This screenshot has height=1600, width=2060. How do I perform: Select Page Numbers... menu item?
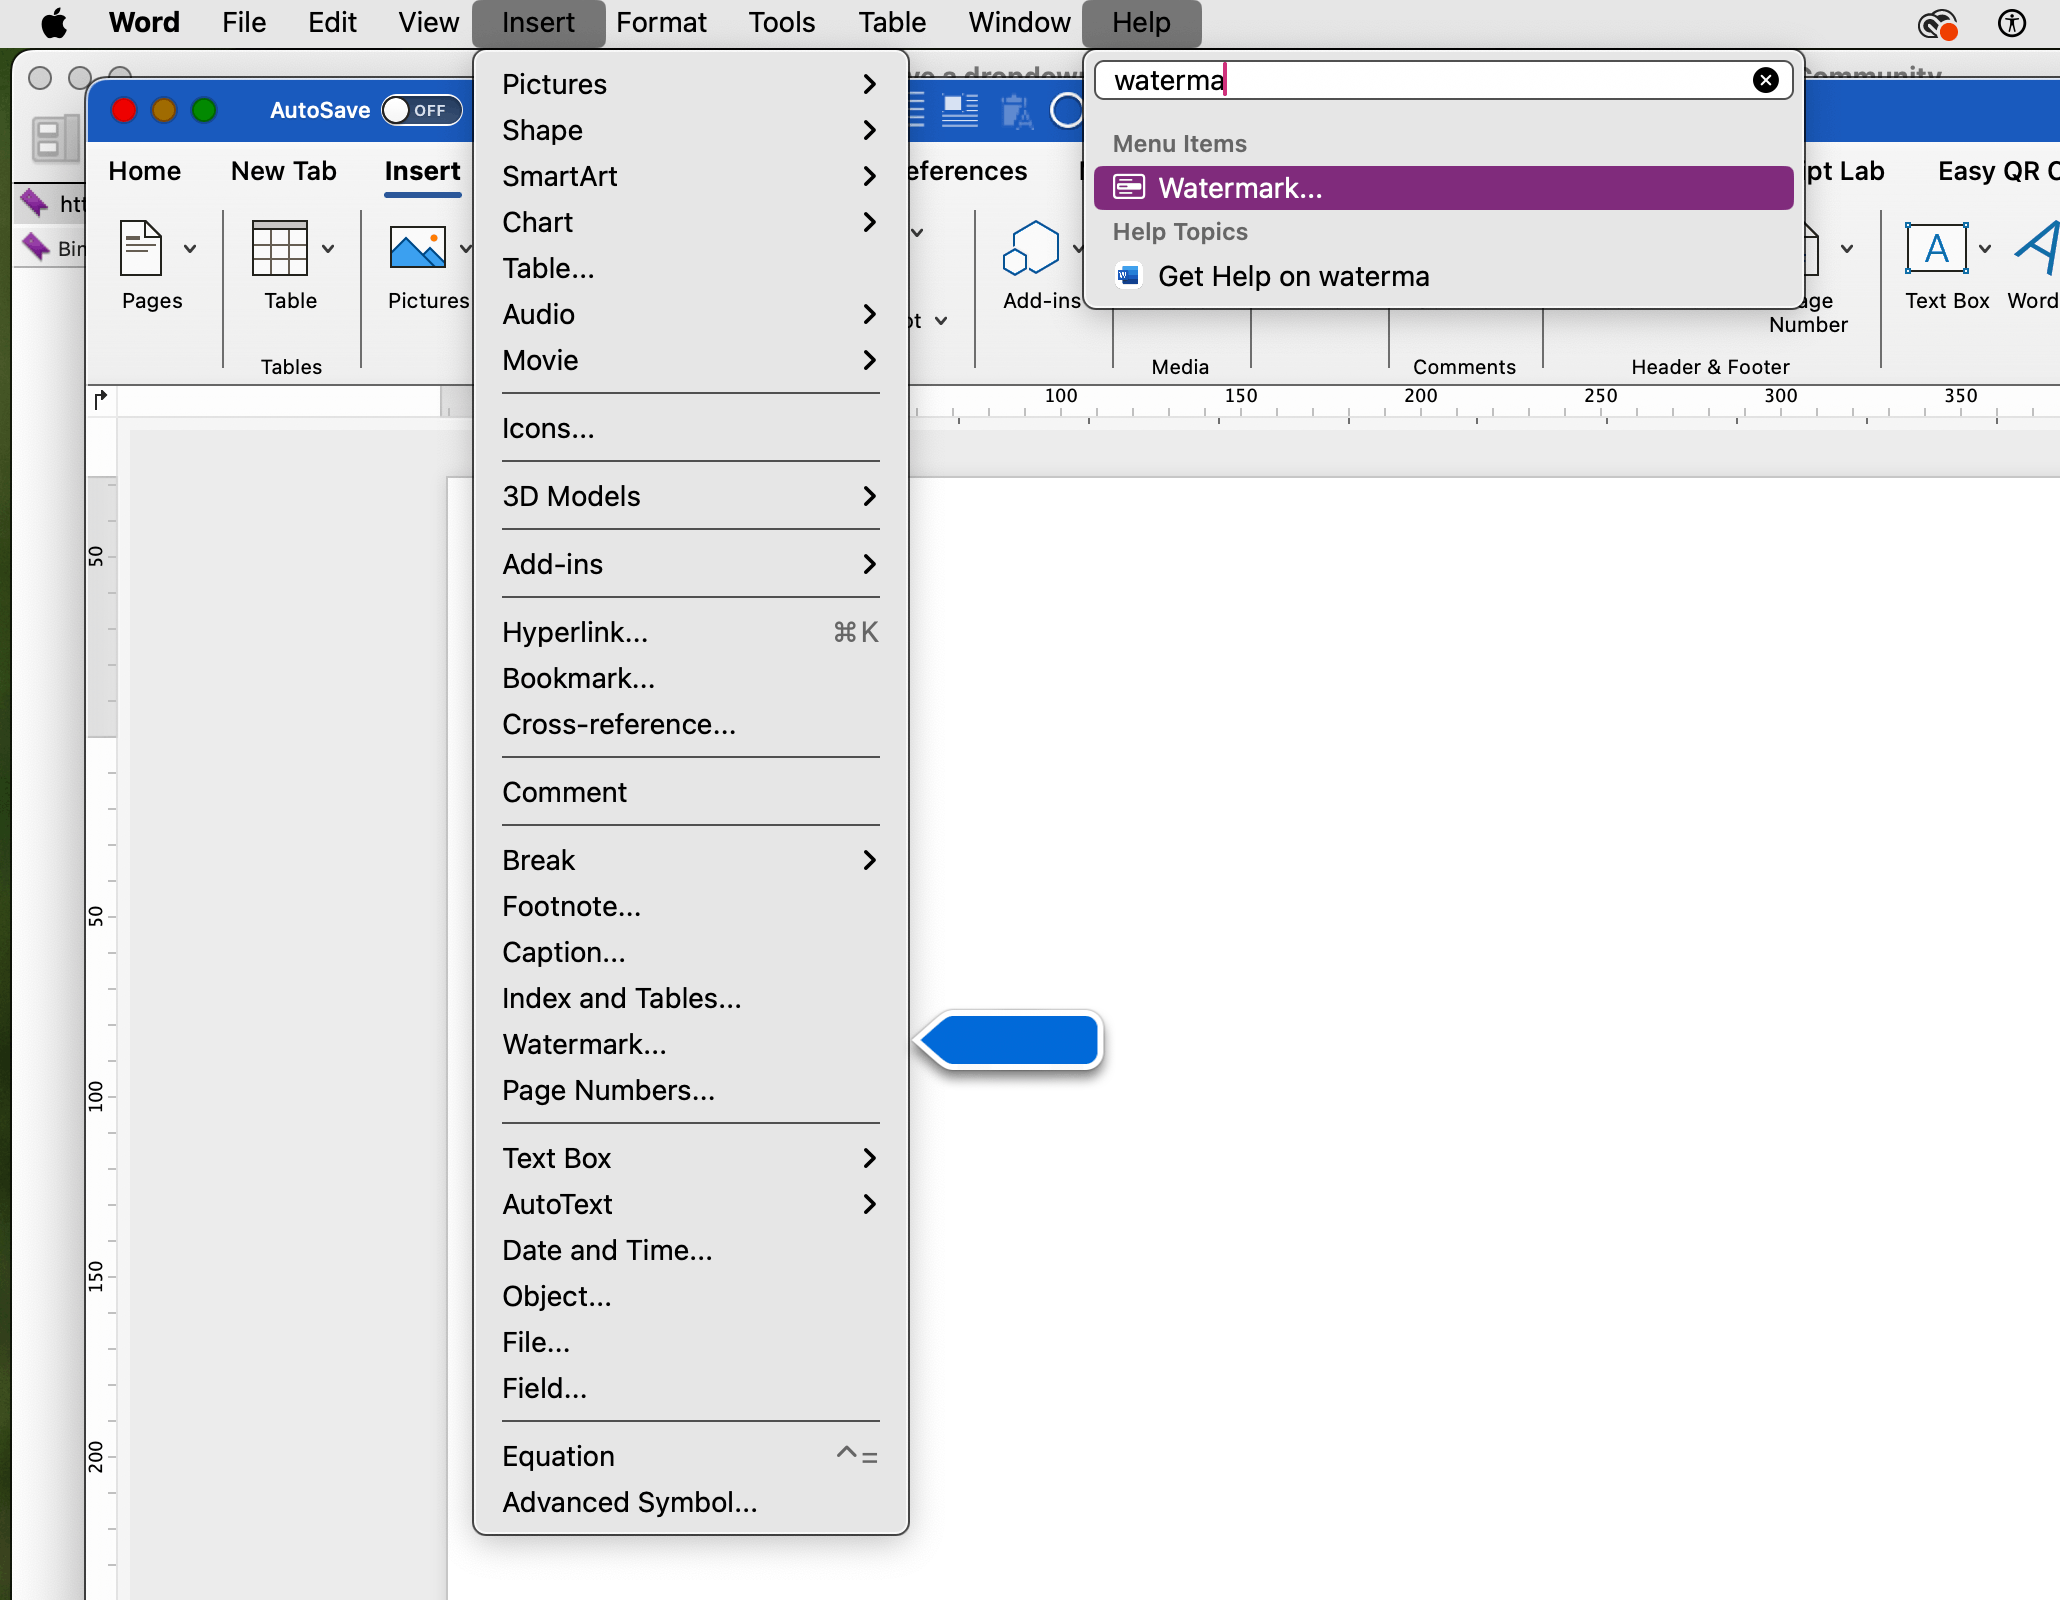690,1090
